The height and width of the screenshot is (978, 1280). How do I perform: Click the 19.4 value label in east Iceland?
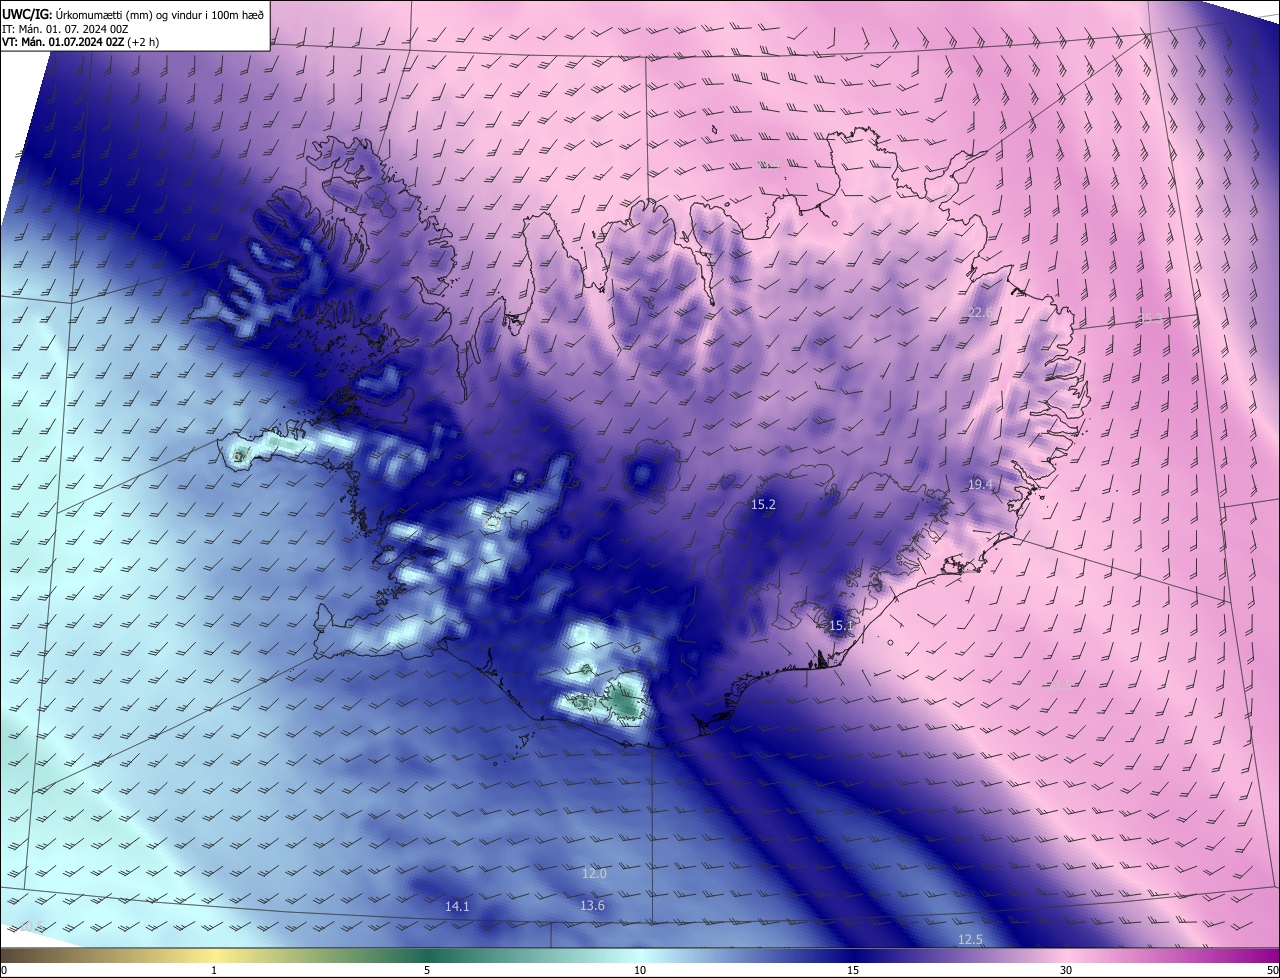980,484
